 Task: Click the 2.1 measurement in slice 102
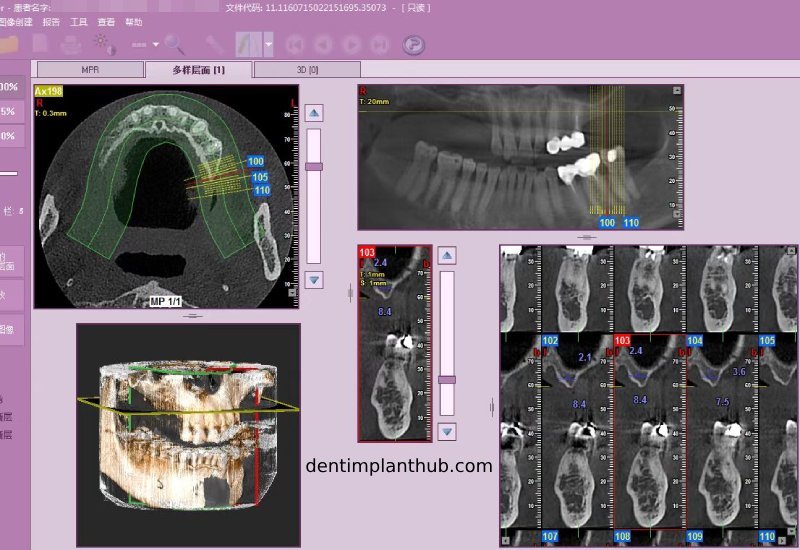[x=585, y=357]
